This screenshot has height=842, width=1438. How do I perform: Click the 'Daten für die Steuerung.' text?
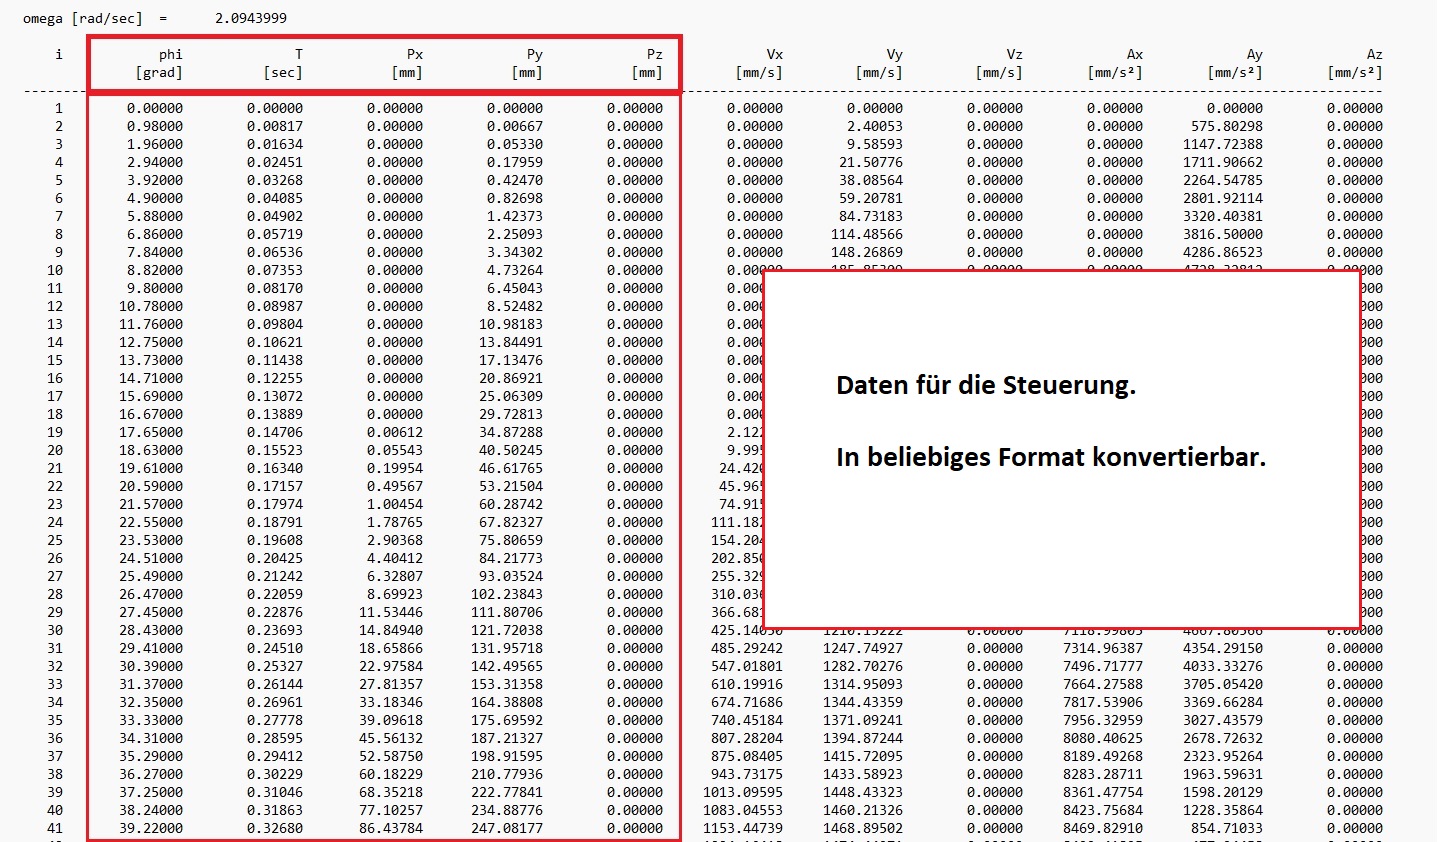tap(986, 386)
